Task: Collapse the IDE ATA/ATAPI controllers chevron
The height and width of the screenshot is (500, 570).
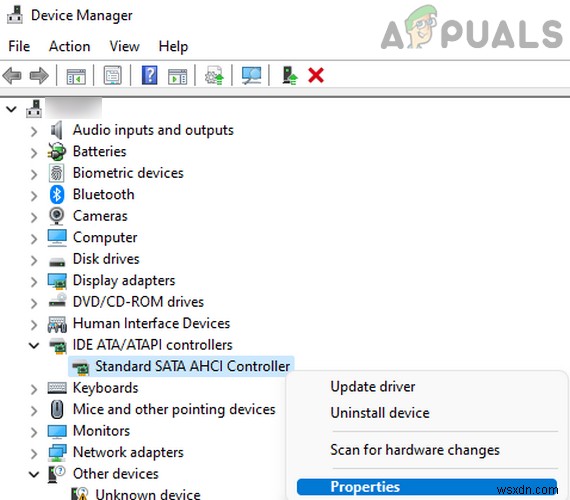Action: (34, 345)
